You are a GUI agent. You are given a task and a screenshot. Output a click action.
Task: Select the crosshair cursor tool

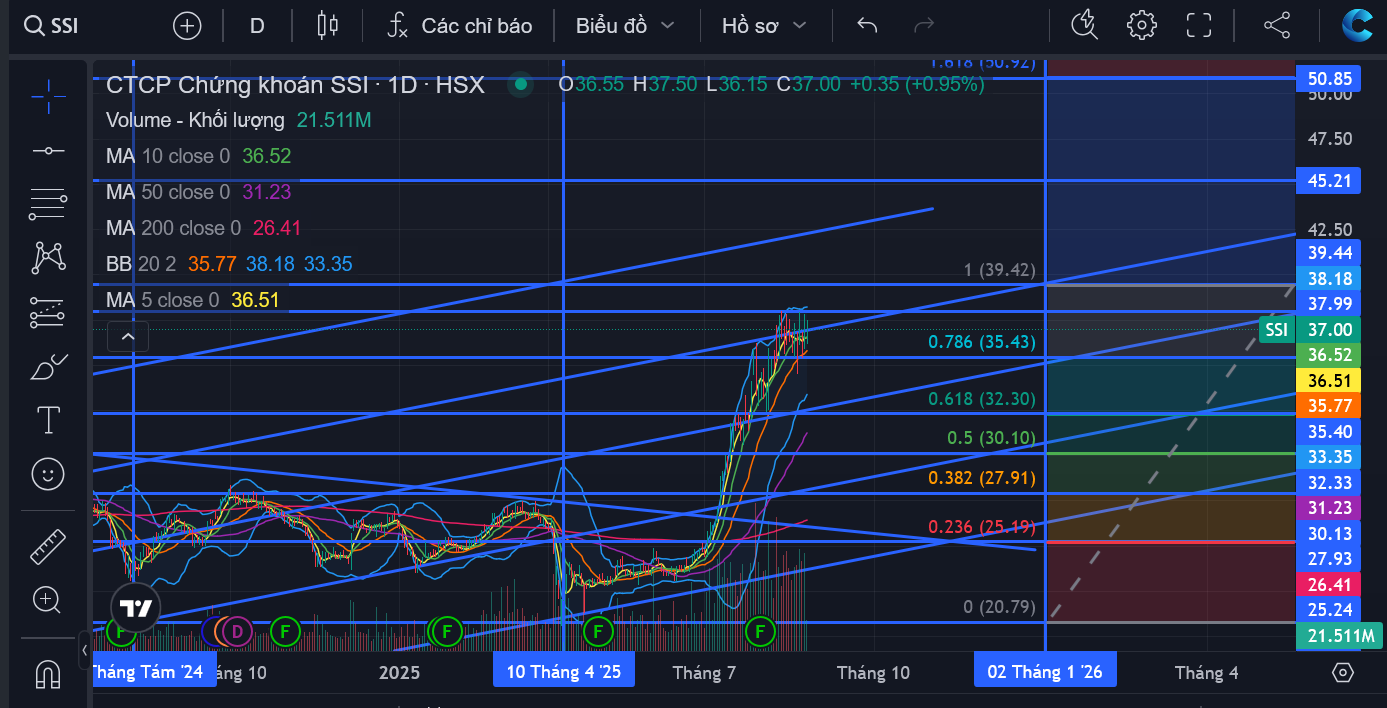[48, 96]
